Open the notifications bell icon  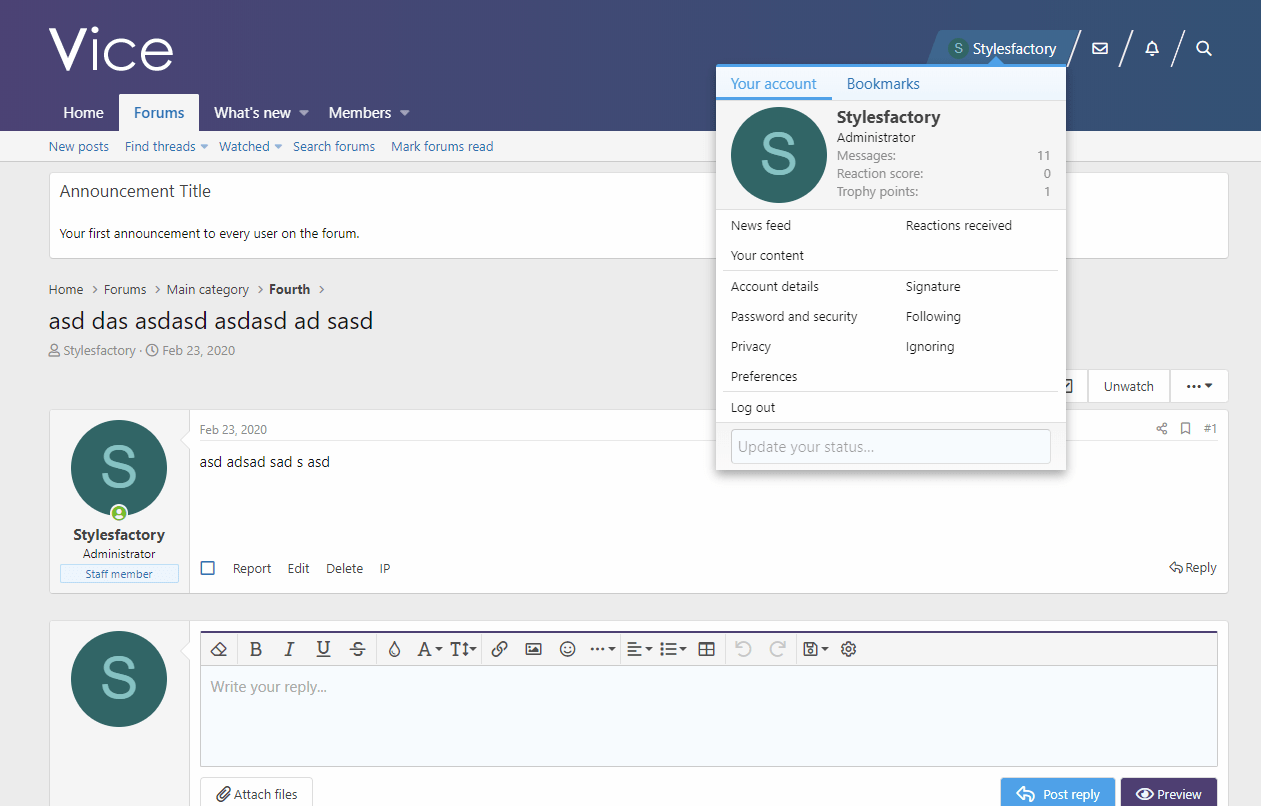click(1152, 48)
